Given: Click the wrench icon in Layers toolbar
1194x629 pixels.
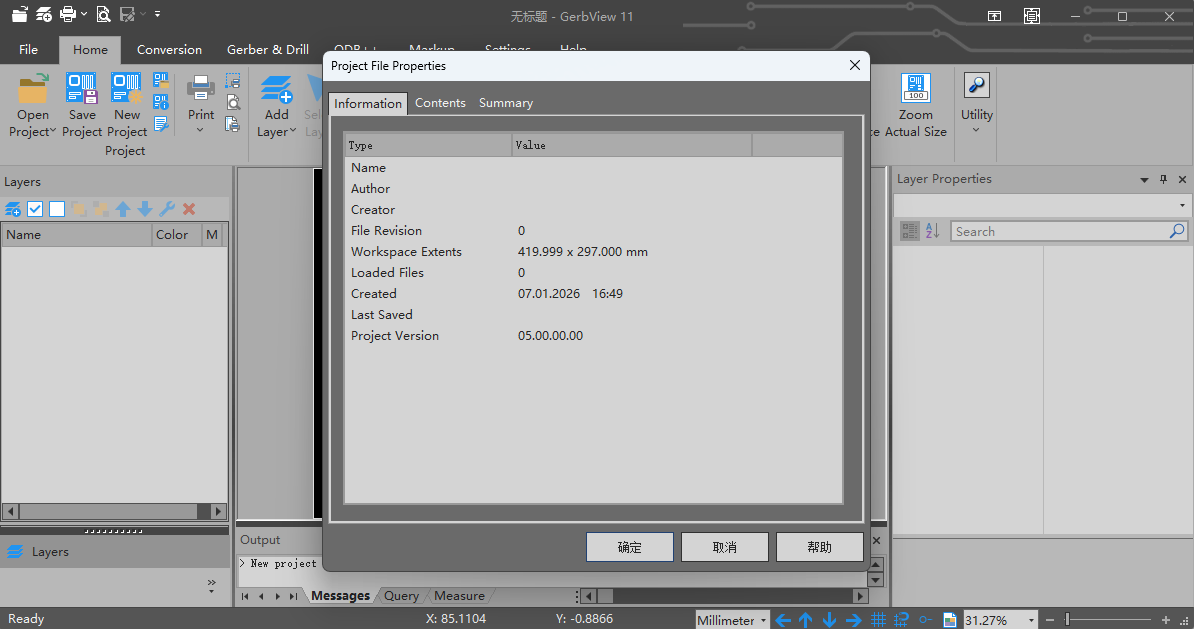Looking at the screenshot, I should [167, 209].
